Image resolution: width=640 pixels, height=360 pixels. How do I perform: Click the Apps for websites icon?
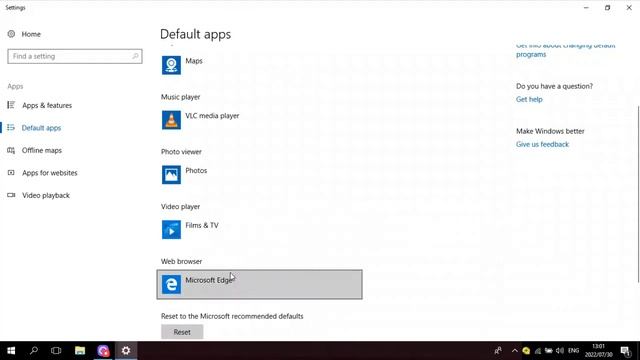(x=11, y=173)
